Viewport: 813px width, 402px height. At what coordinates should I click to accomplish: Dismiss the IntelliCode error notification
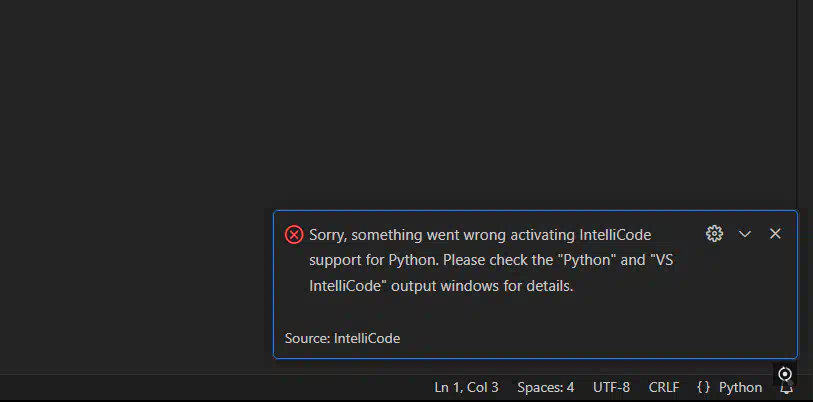(x=775, y=234)
